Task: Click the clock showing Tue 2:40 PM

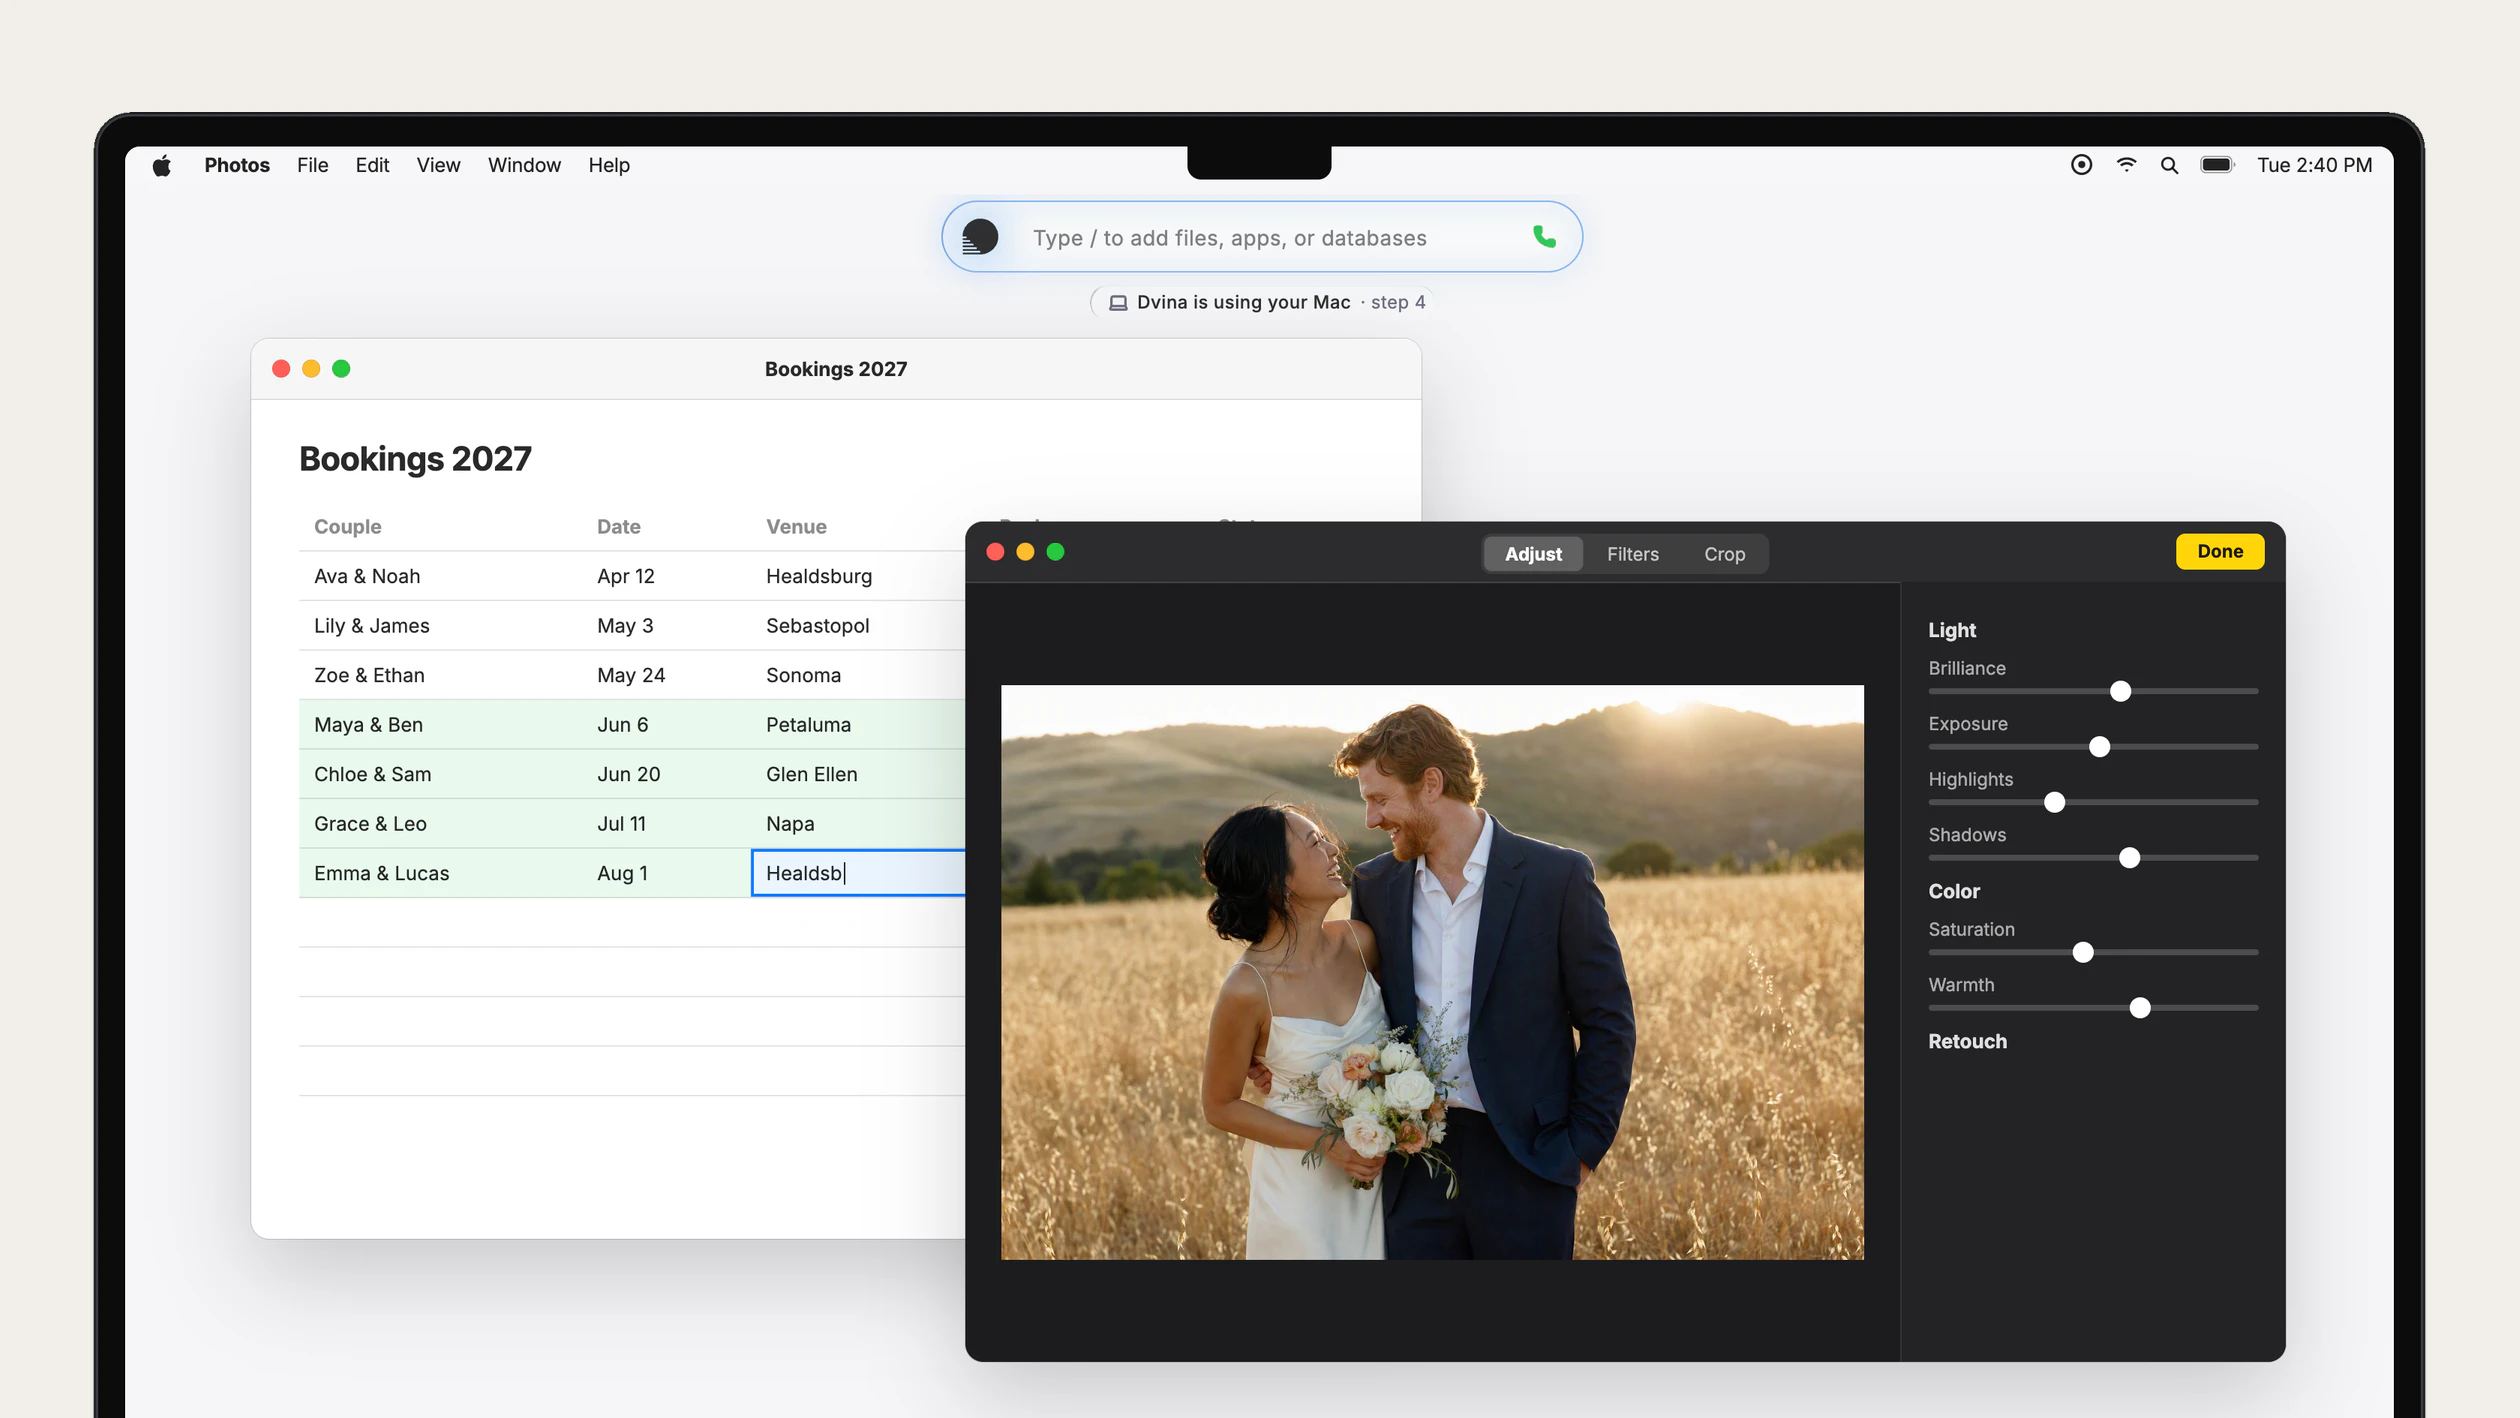Action: [x=2314, y=165]
